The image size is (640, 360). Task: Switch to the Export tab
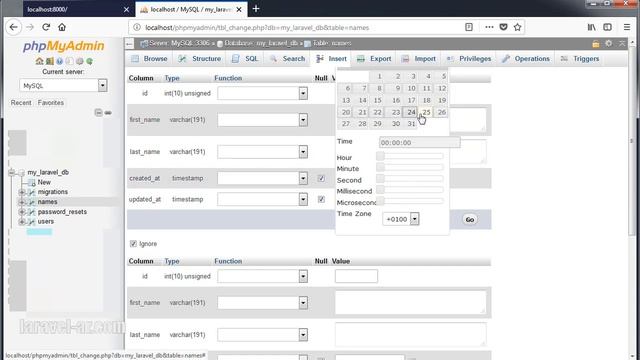pyautogui.click(x=374, y=59)
